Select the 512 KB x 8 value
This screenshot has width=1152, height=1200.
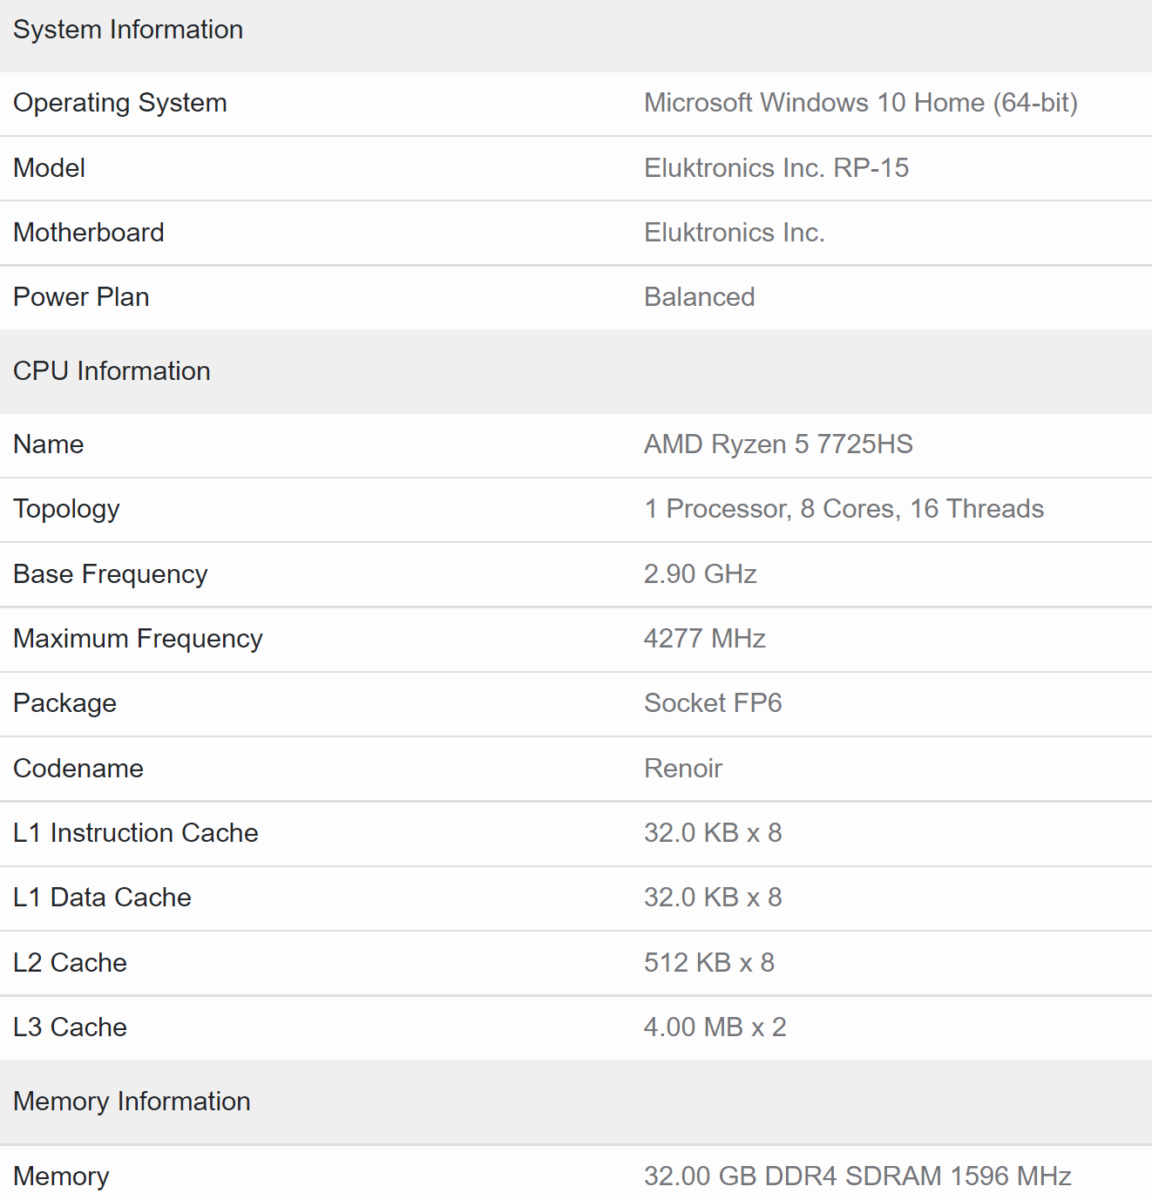click(709, 963)
